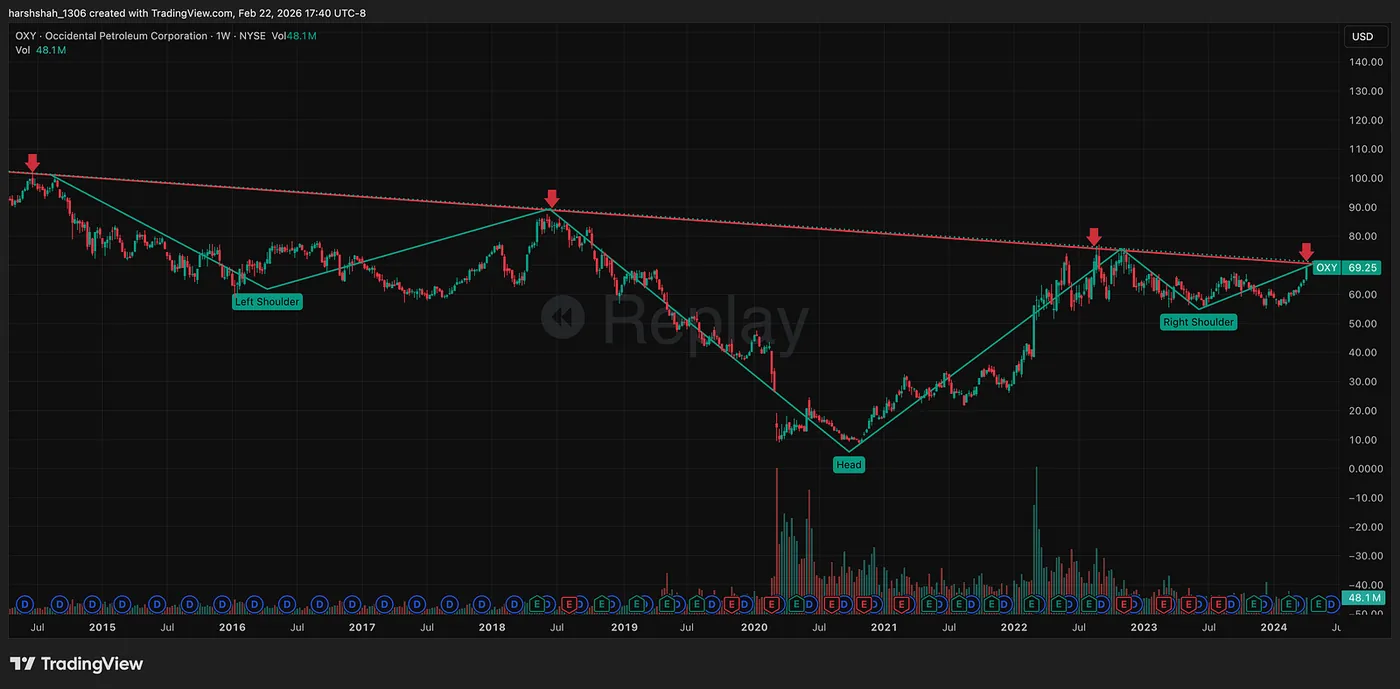Select the Left Shoulder label
Viewport: 1400px width, 689px height.
click(266, 301)
